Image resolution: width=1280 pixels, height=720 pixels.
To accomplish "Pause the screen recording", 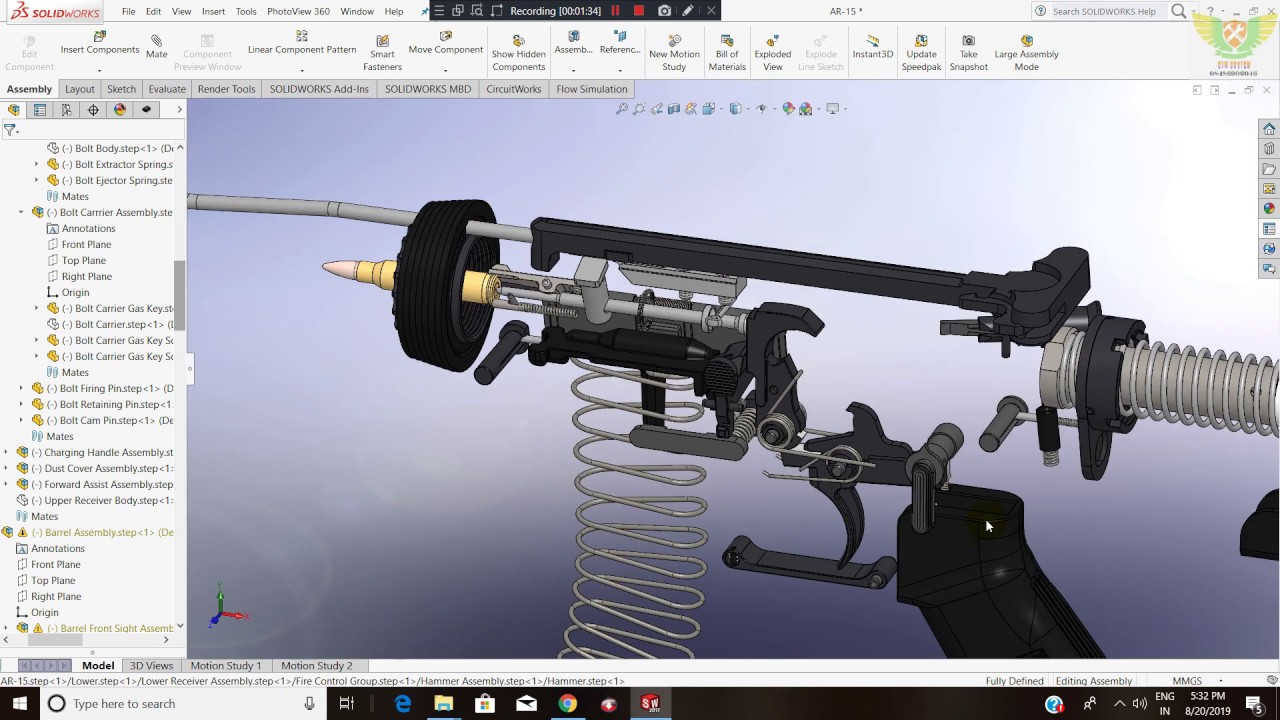I will (x=615, y=11).
